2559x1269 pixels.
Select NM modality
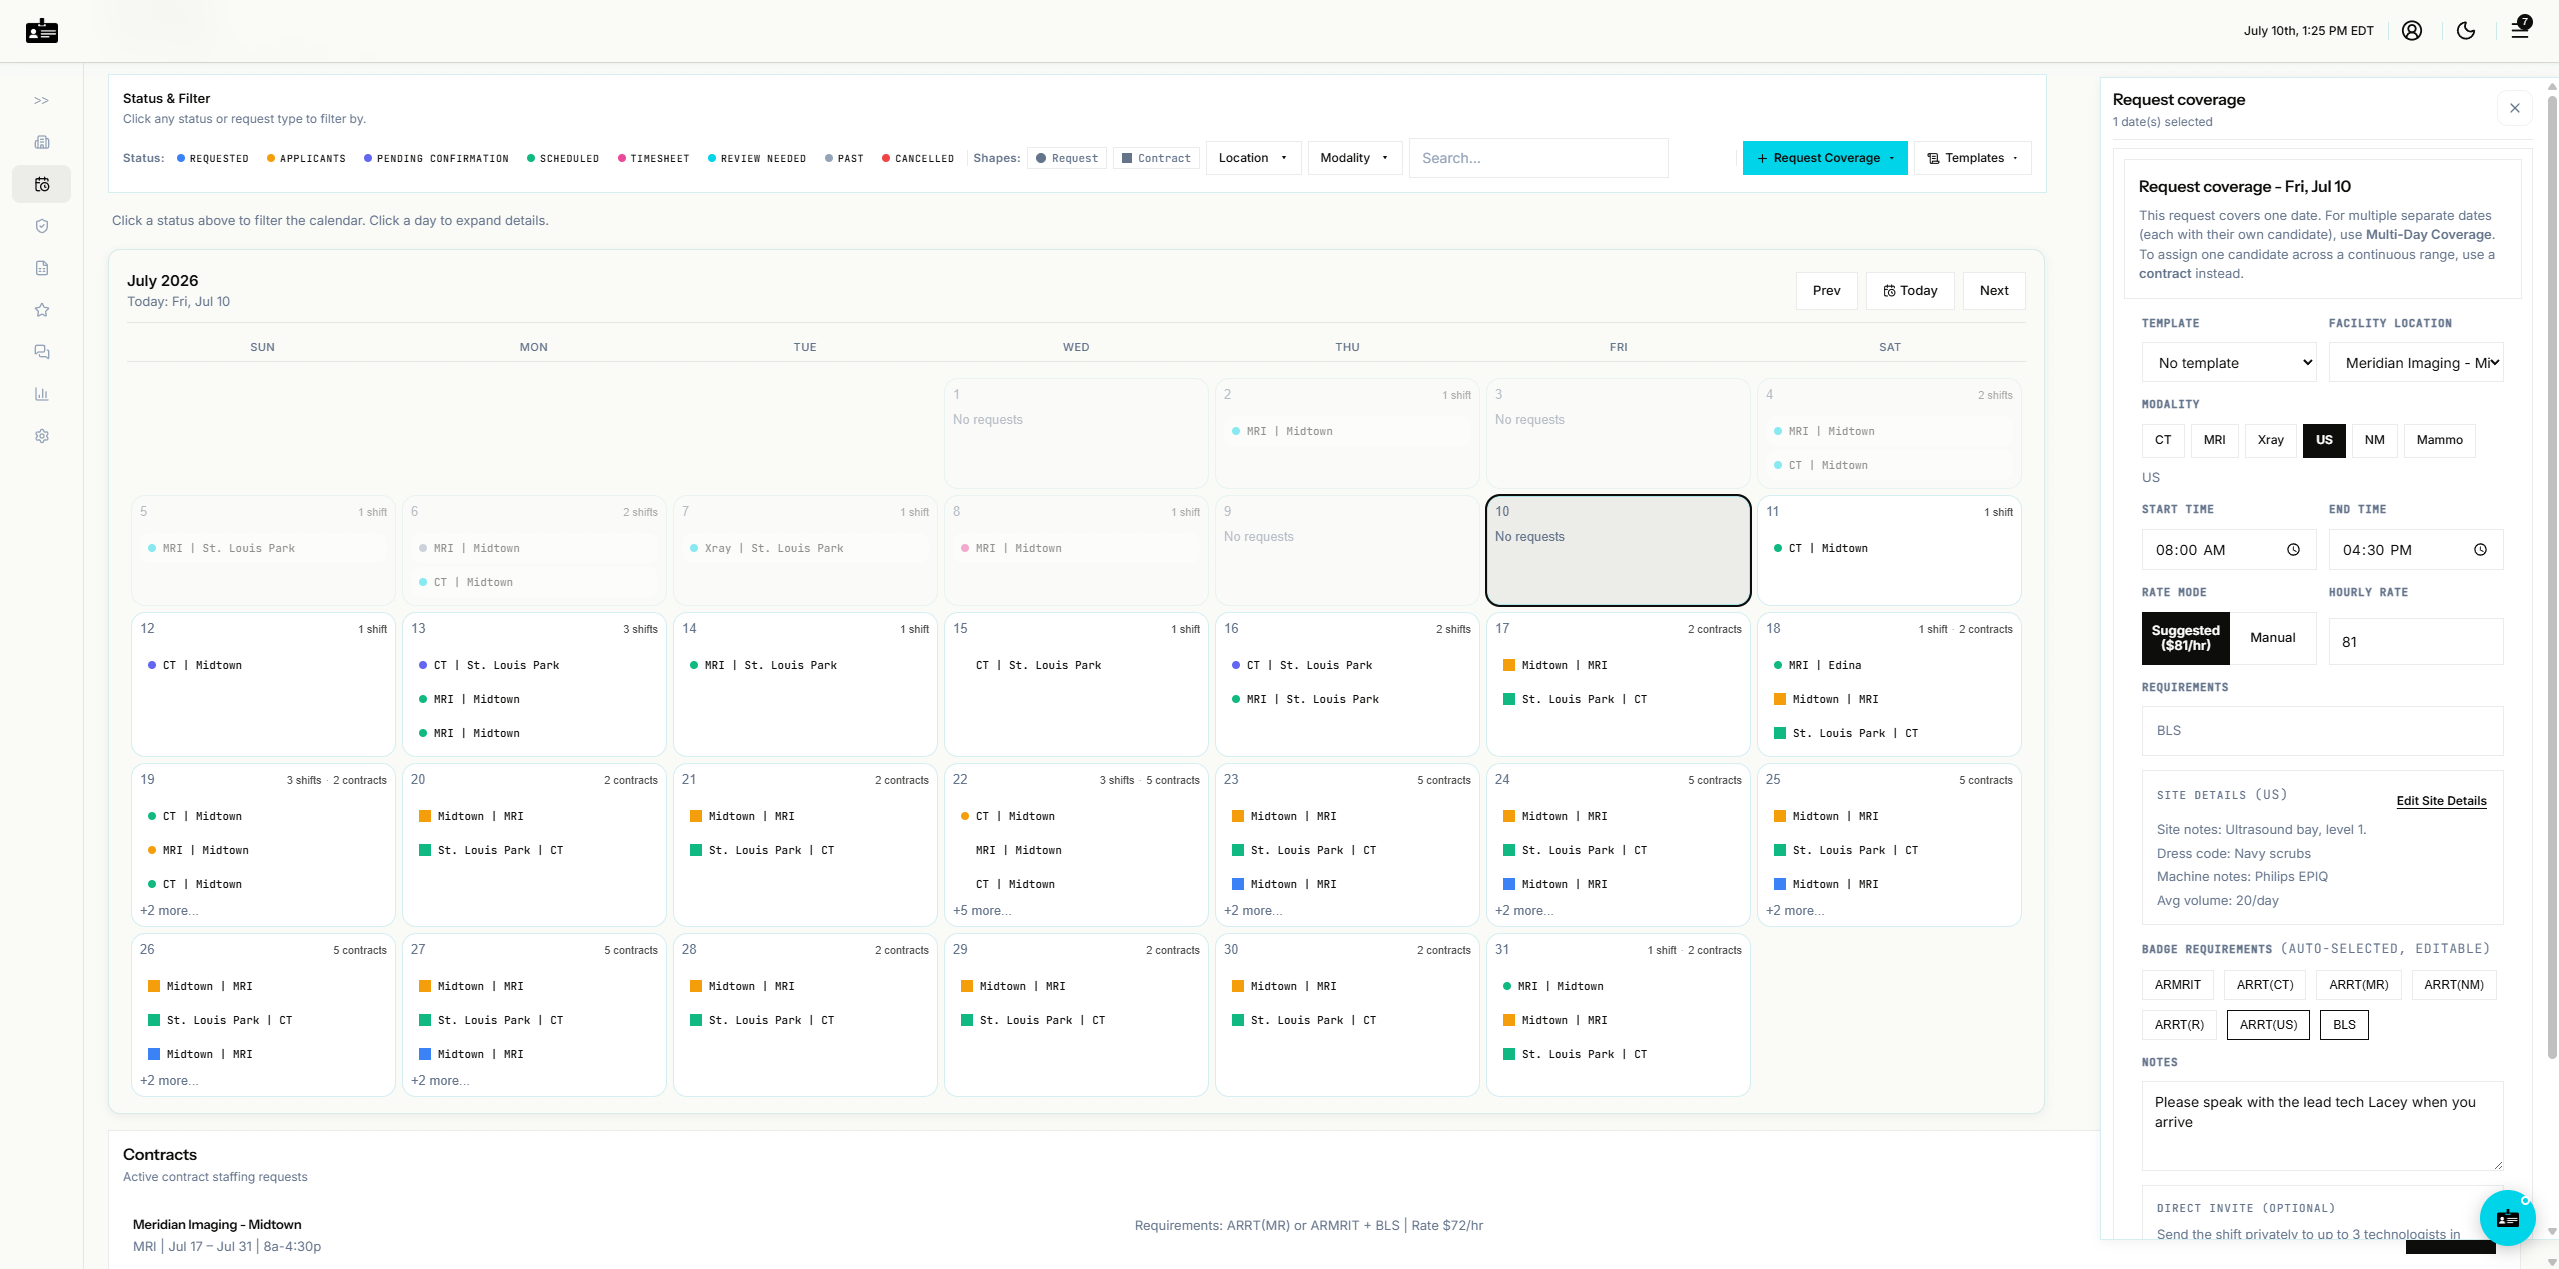click(x=2375, y=440)
